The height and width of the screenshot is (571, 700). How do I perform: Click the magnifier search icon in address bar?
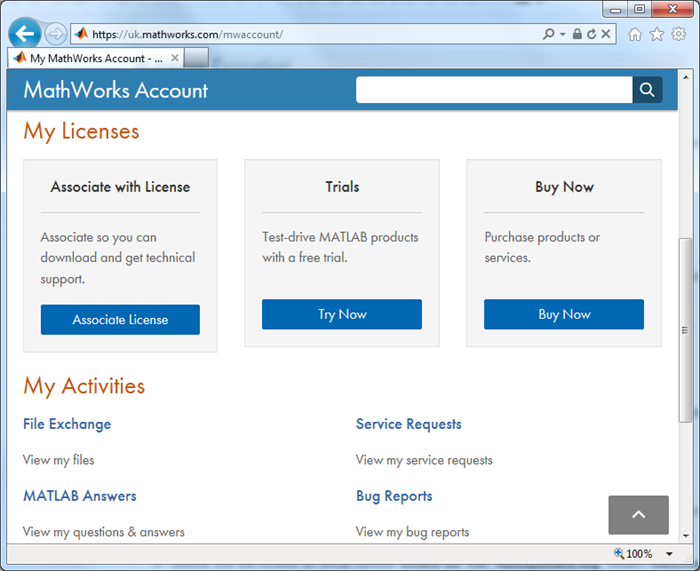pos(548,34)
